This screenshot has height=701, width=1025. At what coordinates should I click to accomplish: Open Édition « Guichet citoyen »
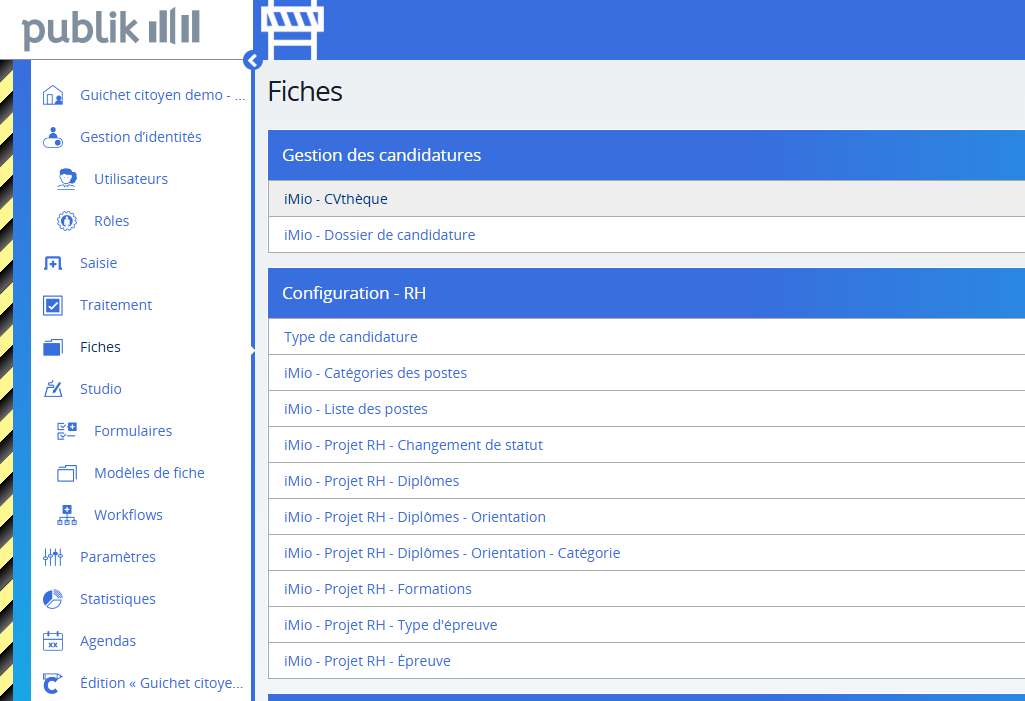[160, 682]
